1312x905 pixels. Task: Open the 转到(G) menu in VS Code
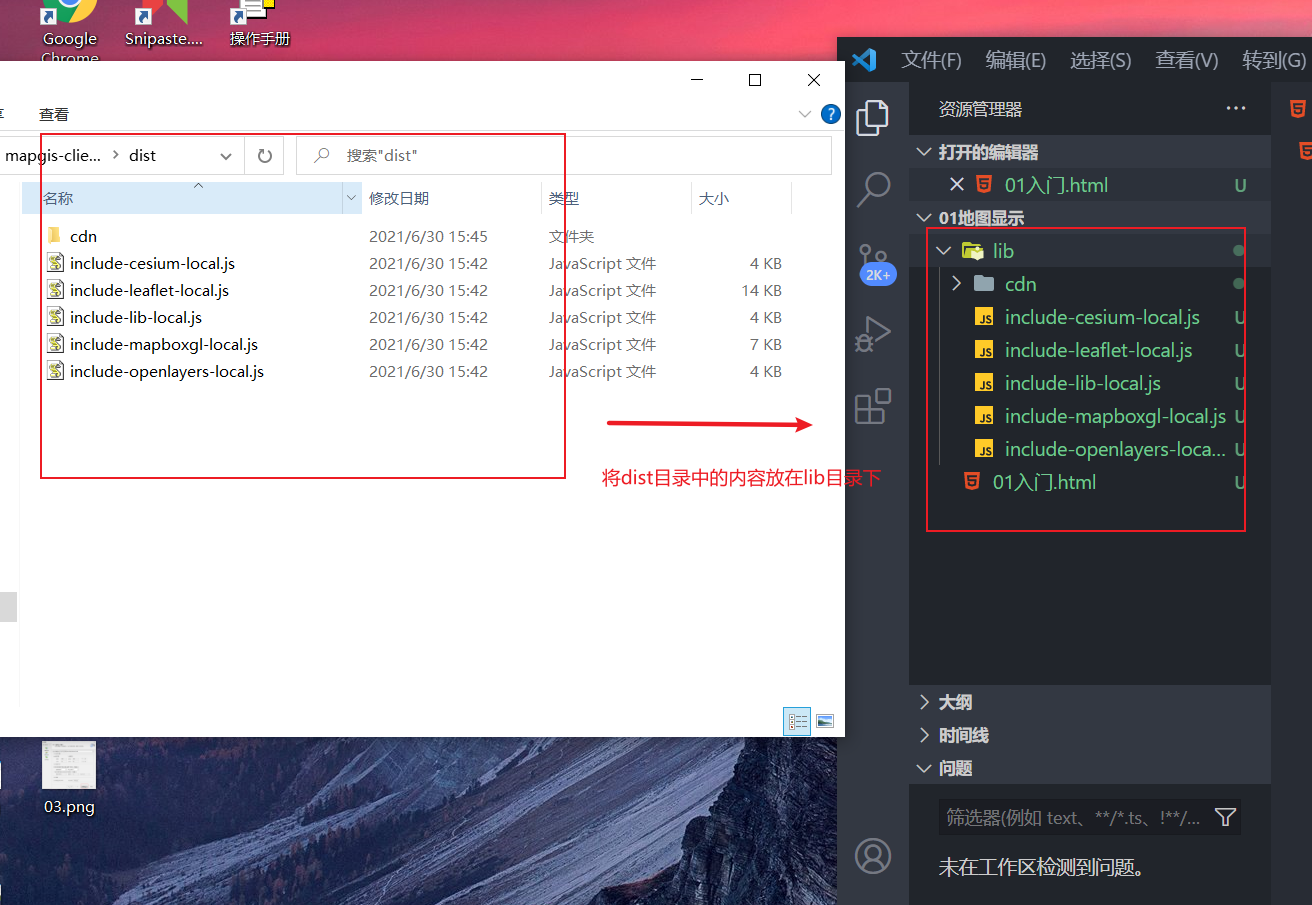(1274, 60)
